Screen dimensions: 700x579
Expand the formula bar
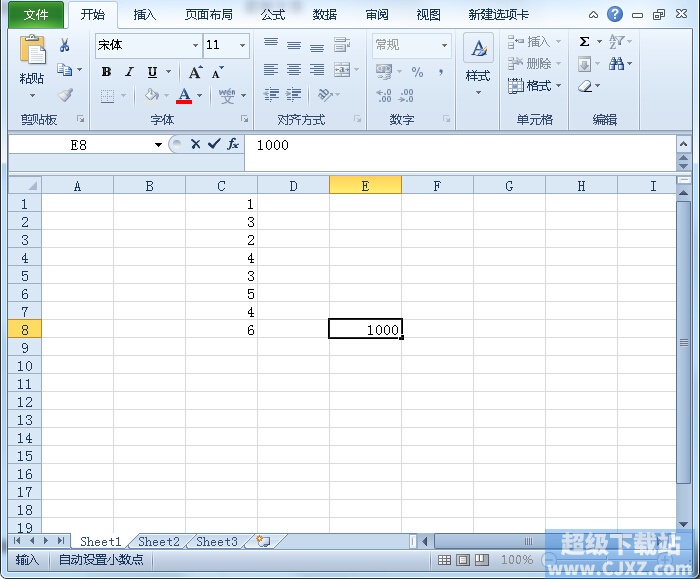coord(683,144)
